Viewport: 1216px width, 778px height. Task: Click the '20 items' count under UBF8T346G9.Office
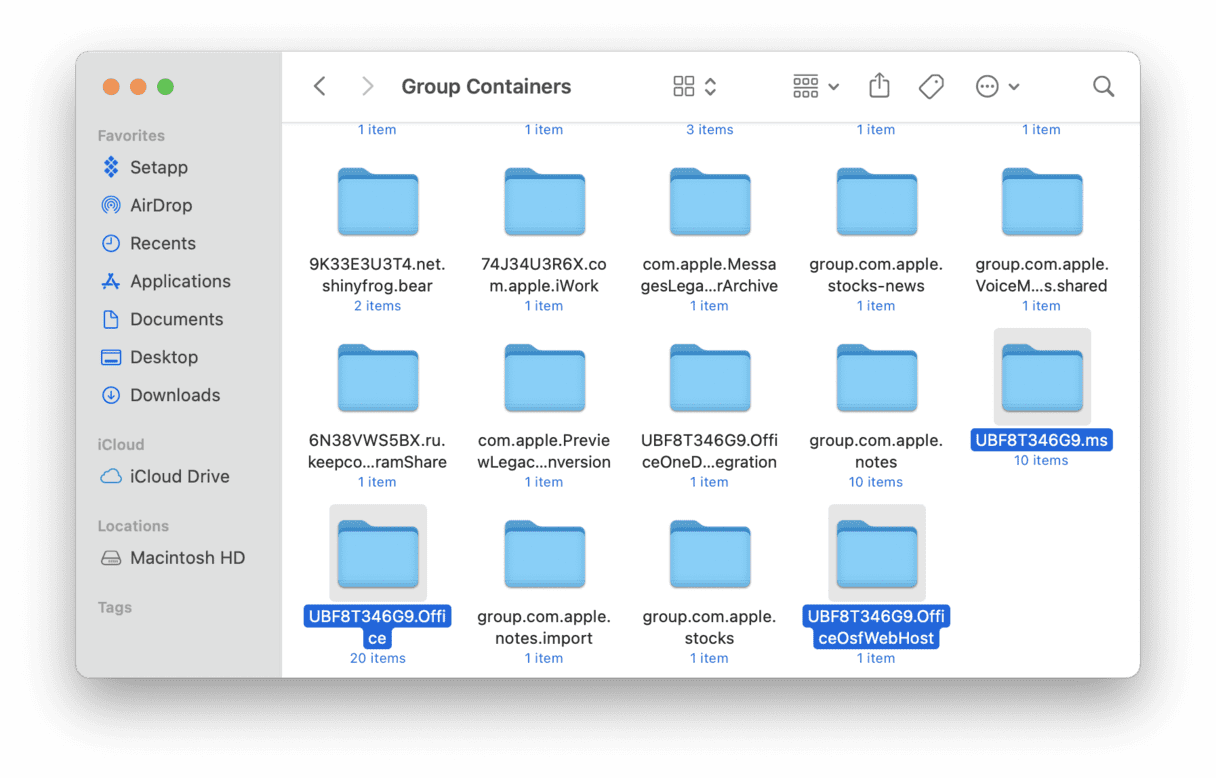(x=378, y=658)
